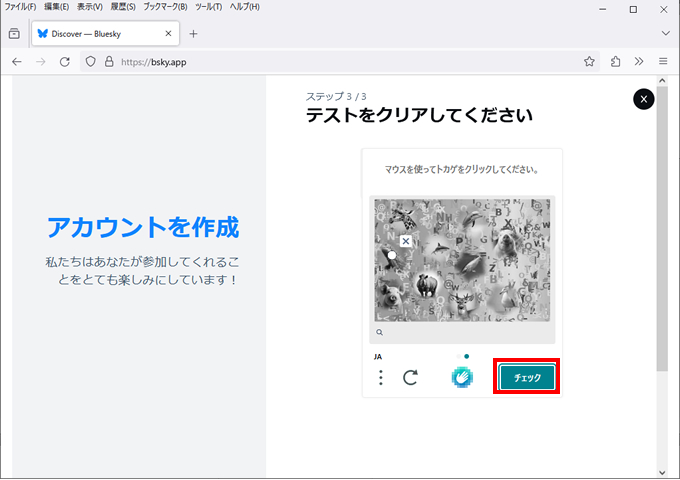Open the Firefox hamburger application menu

point(663,62)
